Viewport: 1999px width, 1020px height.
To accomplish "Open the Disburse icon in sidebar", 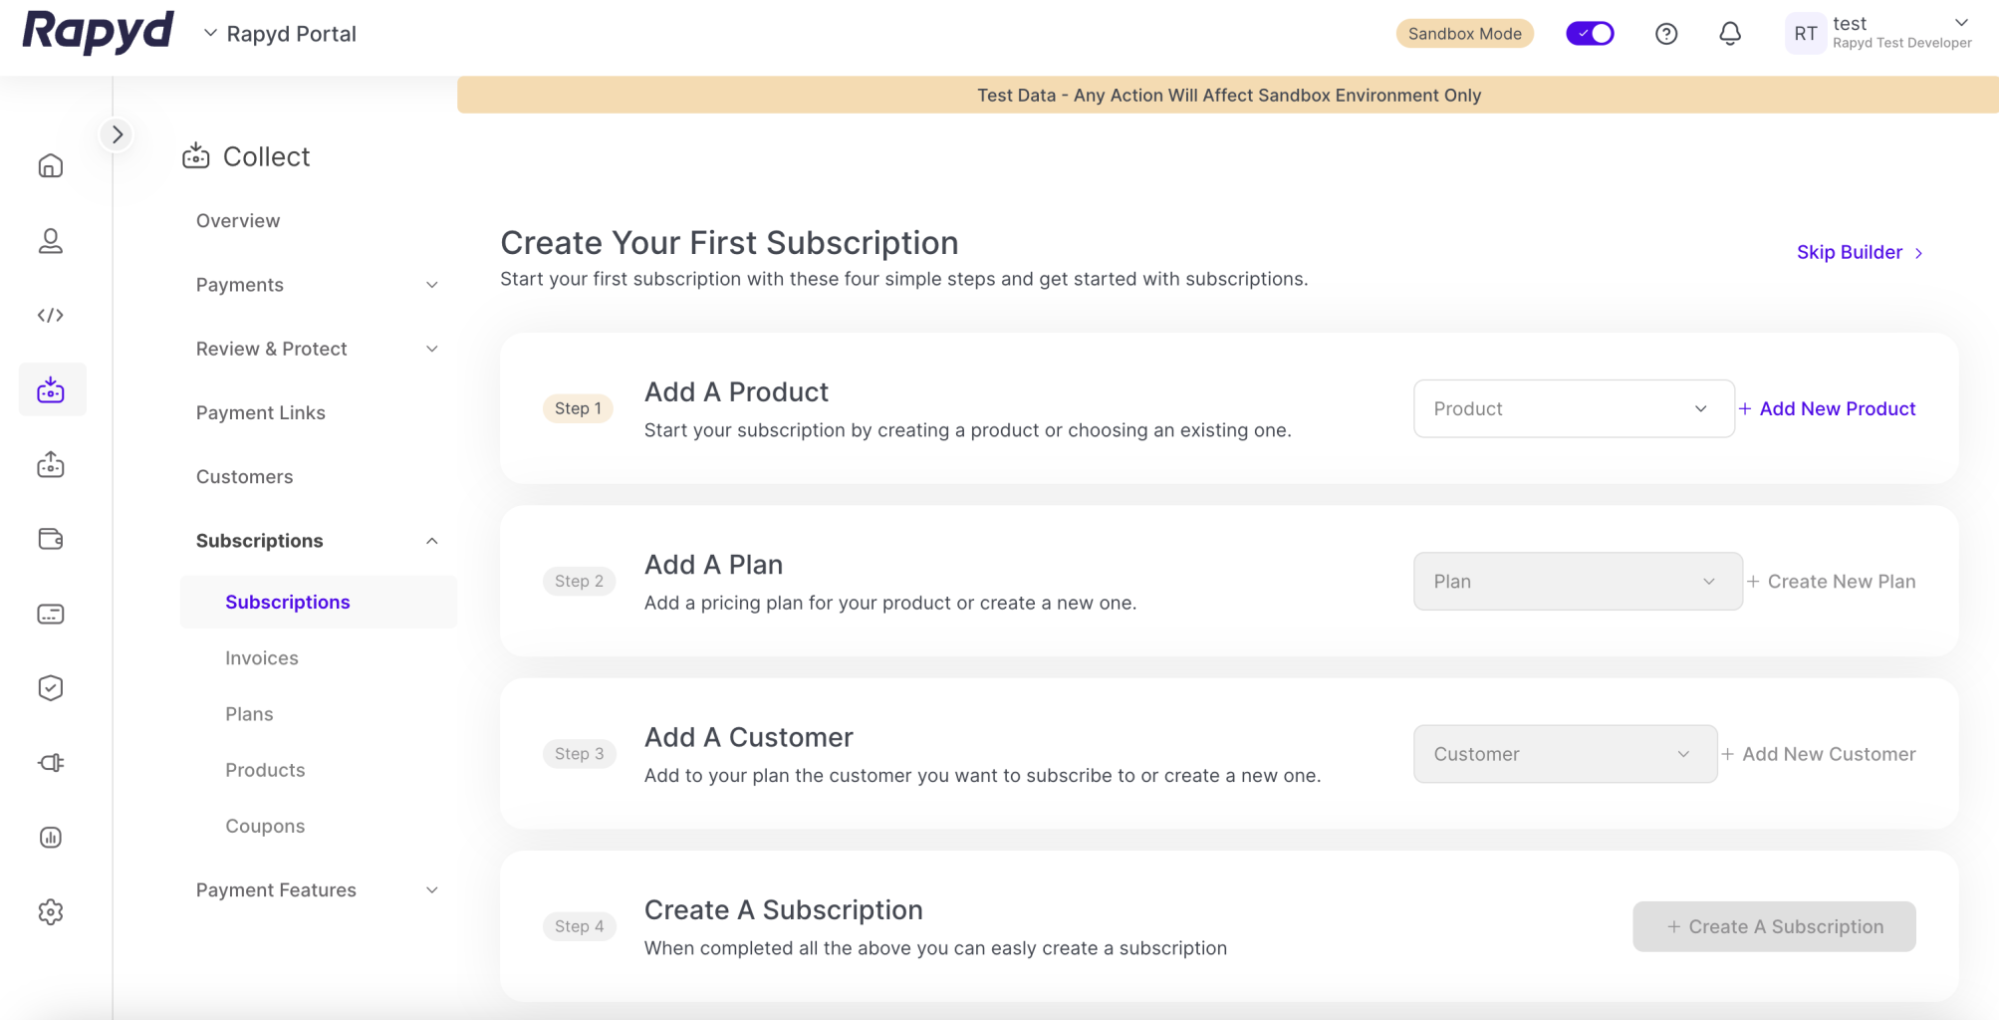I will click(50, 464).
